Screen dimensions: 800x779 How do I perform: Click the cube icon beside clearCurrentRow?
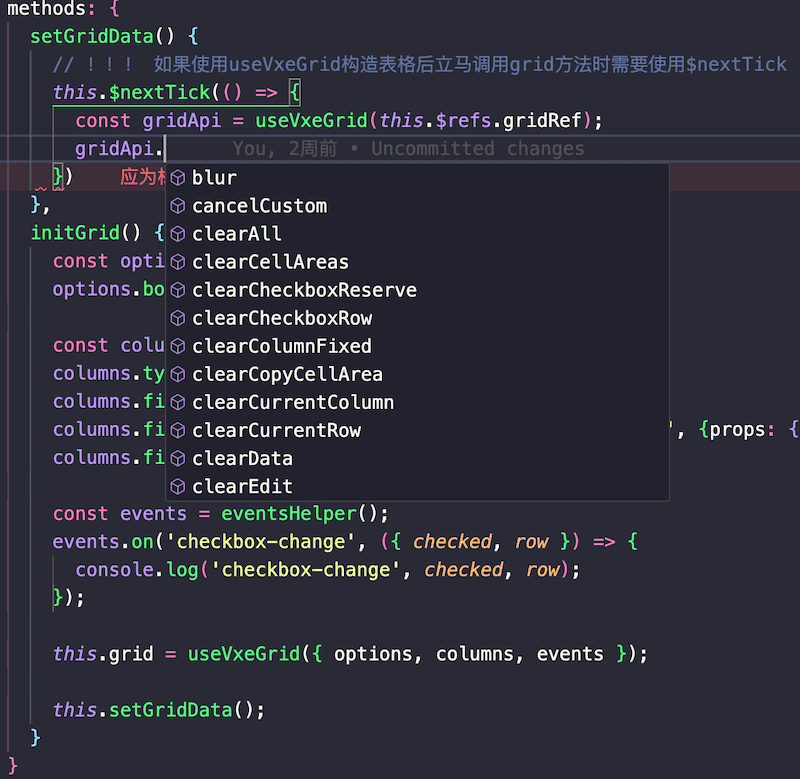pyautogui.click(x=178, y=431)
